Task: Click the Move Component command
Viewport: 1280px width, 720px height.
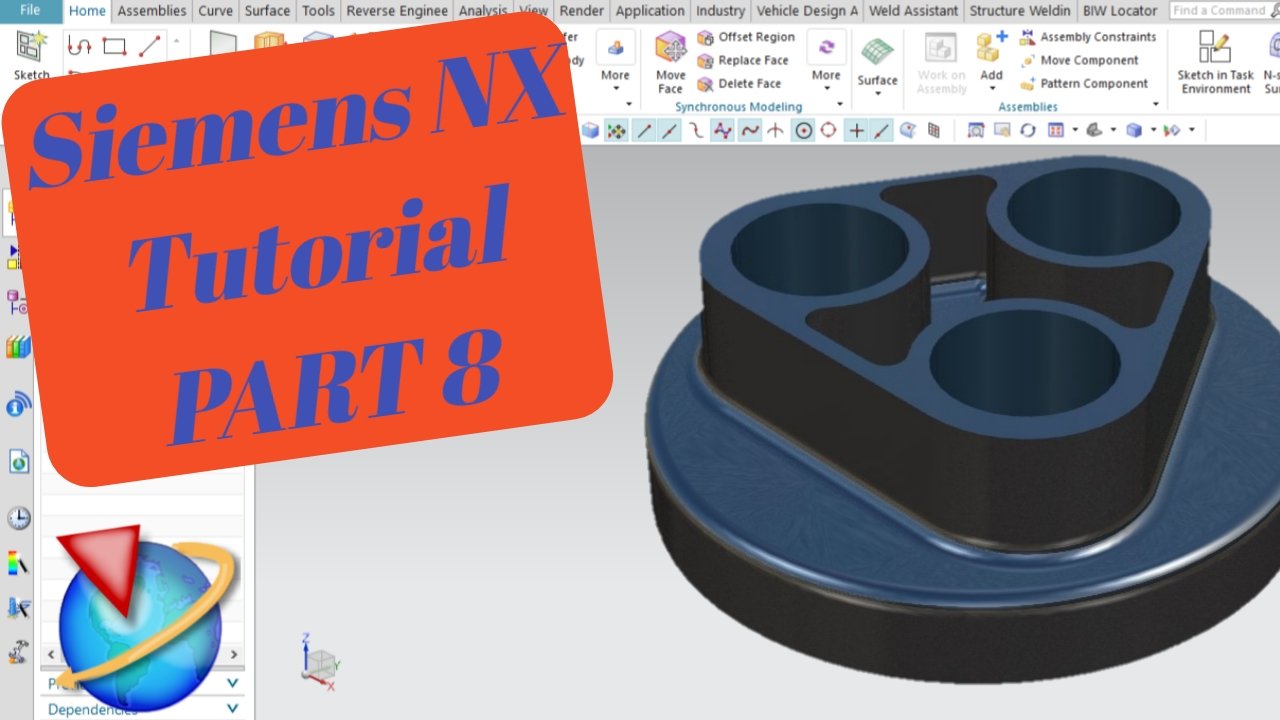Action: coord(1079,60)
